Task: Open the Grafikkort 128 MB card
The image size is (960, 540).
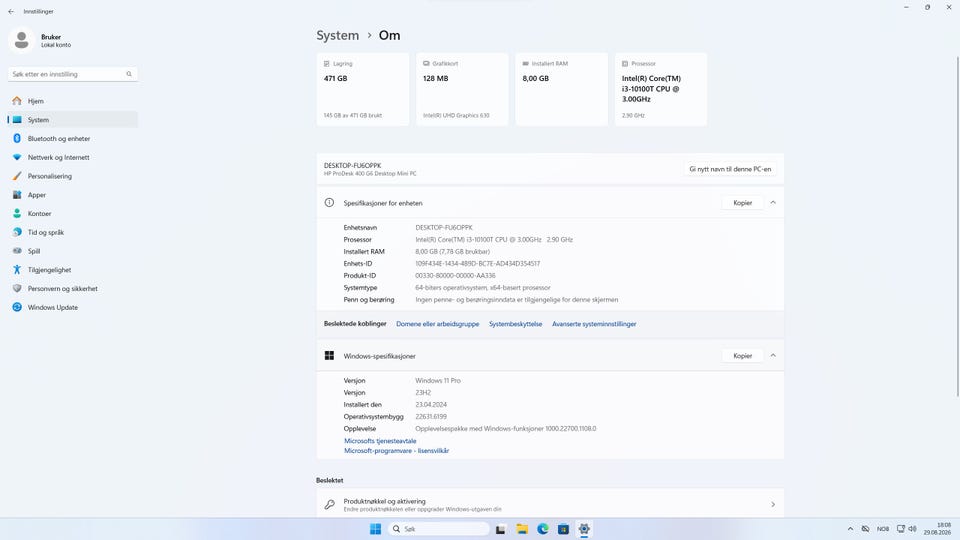Action: coord(462,89)
